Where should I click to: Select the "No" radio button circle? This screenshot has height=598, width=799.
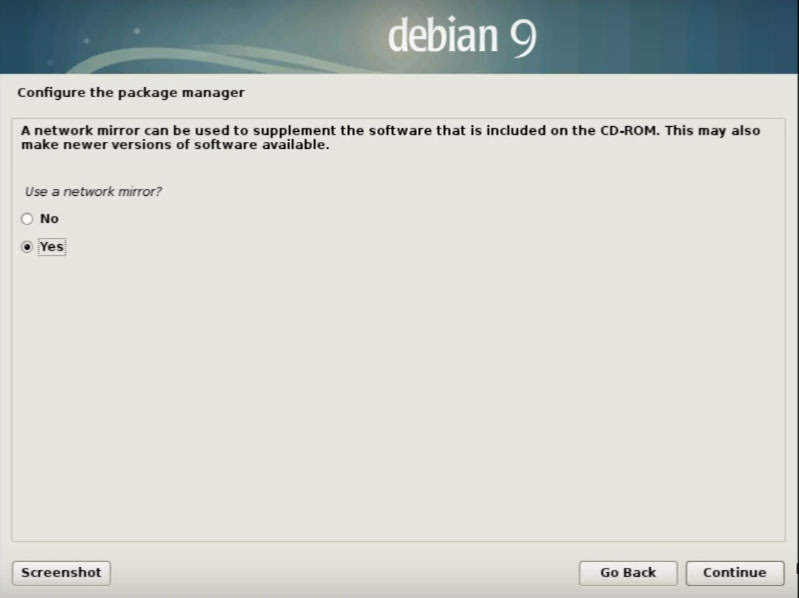27,219
